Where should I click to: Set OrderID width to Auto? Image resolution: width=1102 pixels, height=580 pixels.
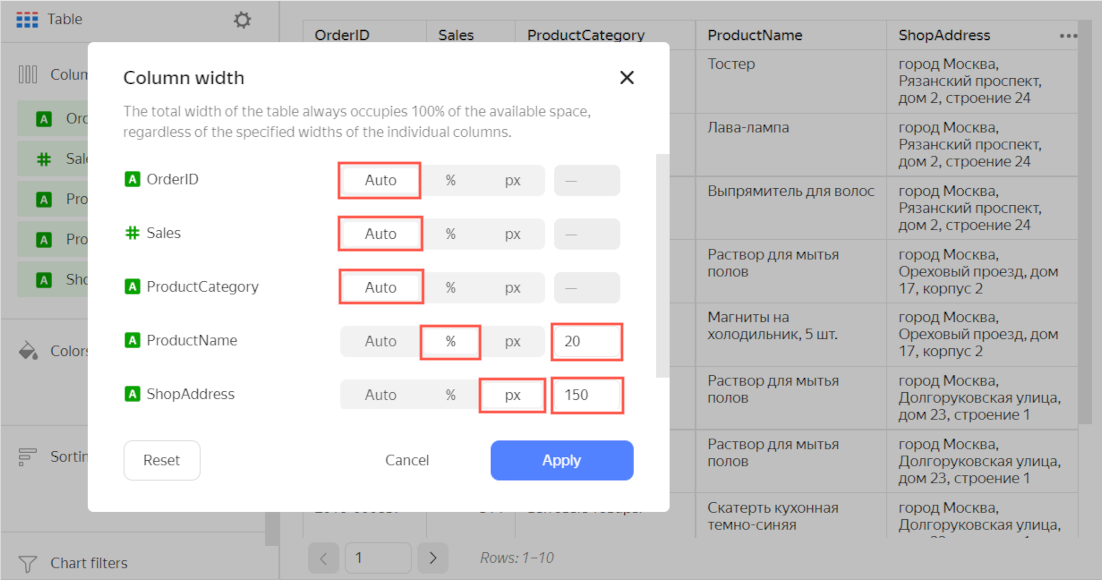pos(380,180)
